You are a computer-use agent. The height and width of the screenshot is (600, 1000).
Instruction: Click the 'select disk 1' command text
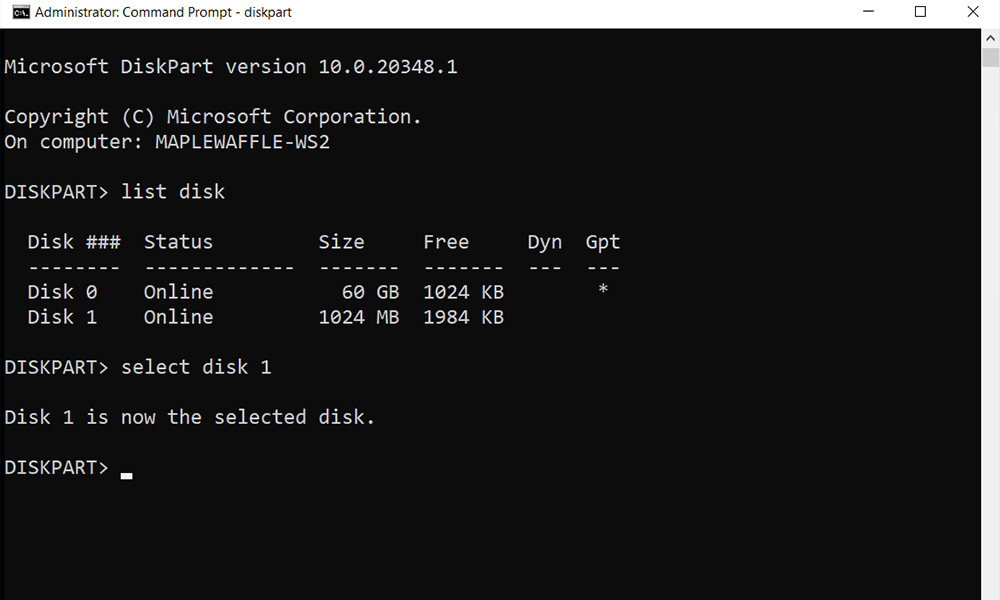(196, 367)
